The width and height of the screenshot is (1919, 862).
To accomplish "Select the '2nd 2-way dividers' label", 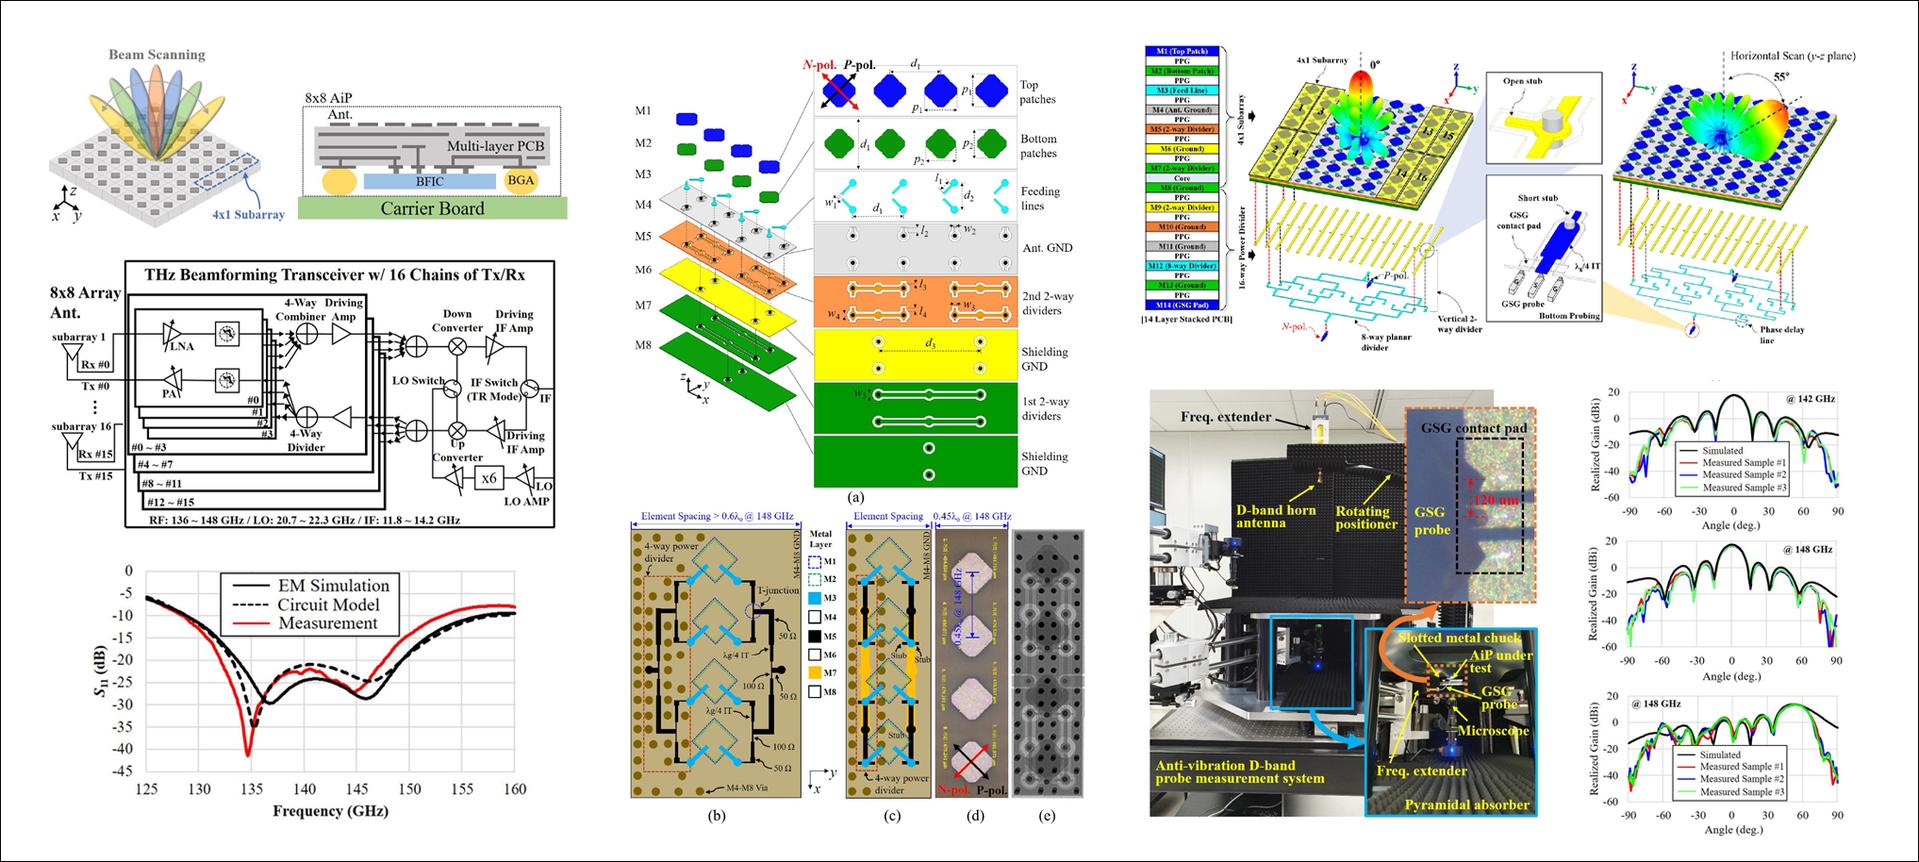I will [x=1047, y=303].
